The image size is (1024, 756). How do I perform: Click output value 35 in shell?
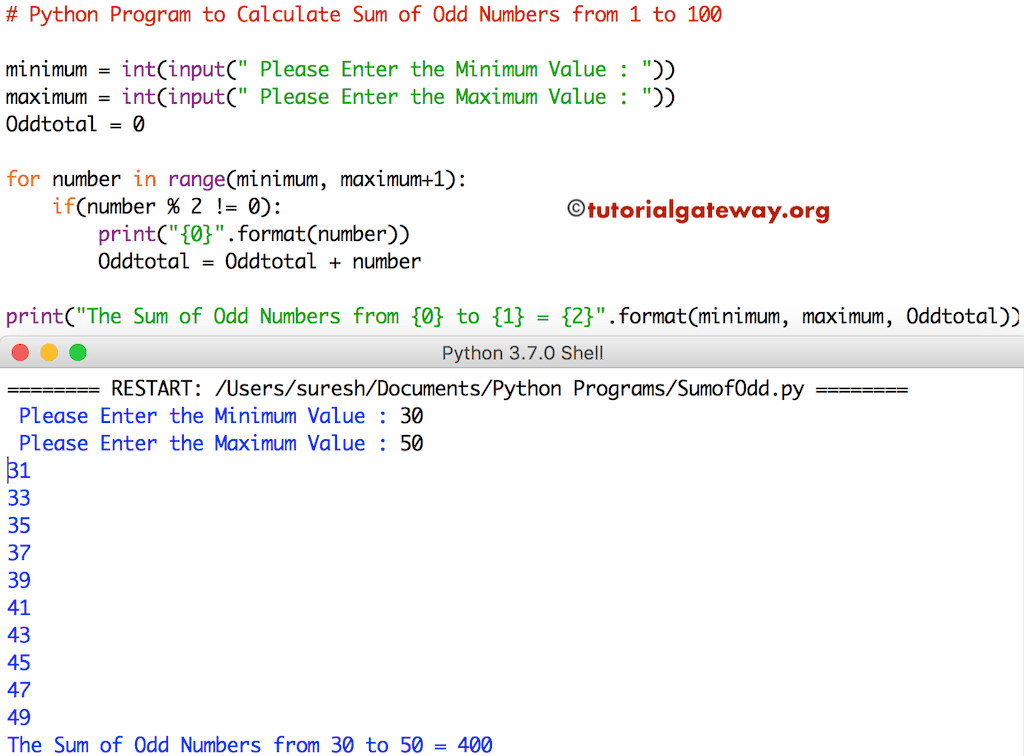tap(18, 526)
